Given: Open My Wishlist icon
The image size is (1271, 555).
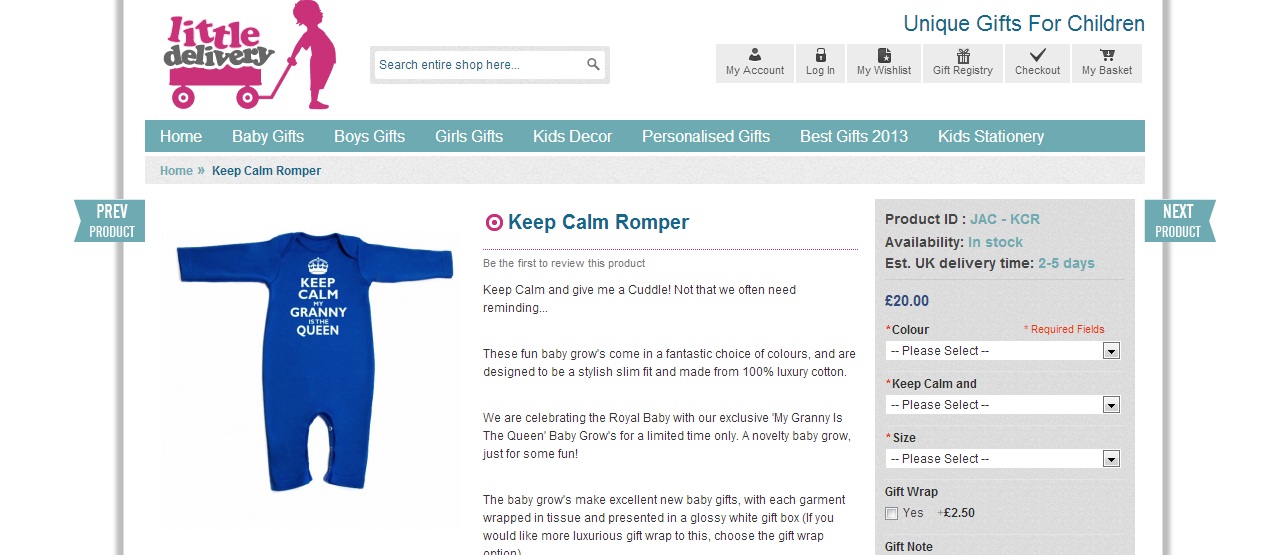Looking at the screenshot, I should 884,55.
